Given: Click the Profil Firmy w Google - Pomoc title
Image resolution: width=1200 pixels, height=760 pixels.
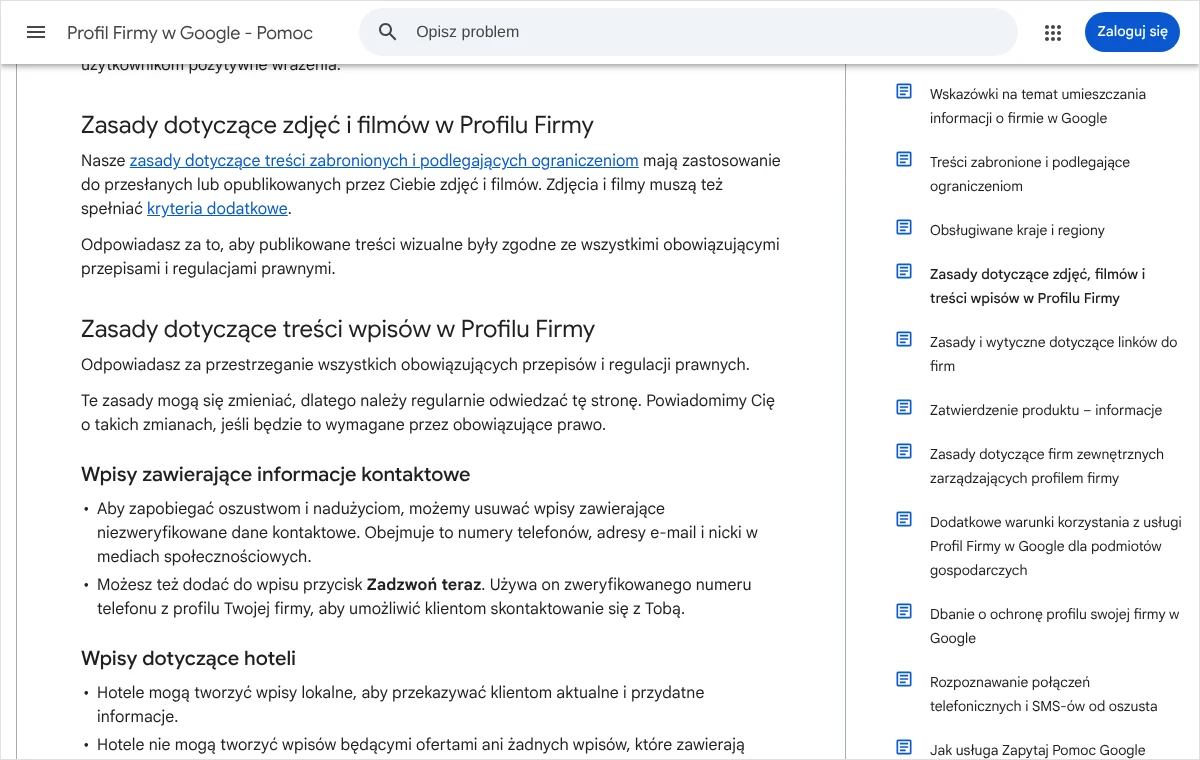Looking at the screenshot, I should click(x=190, y=33).
